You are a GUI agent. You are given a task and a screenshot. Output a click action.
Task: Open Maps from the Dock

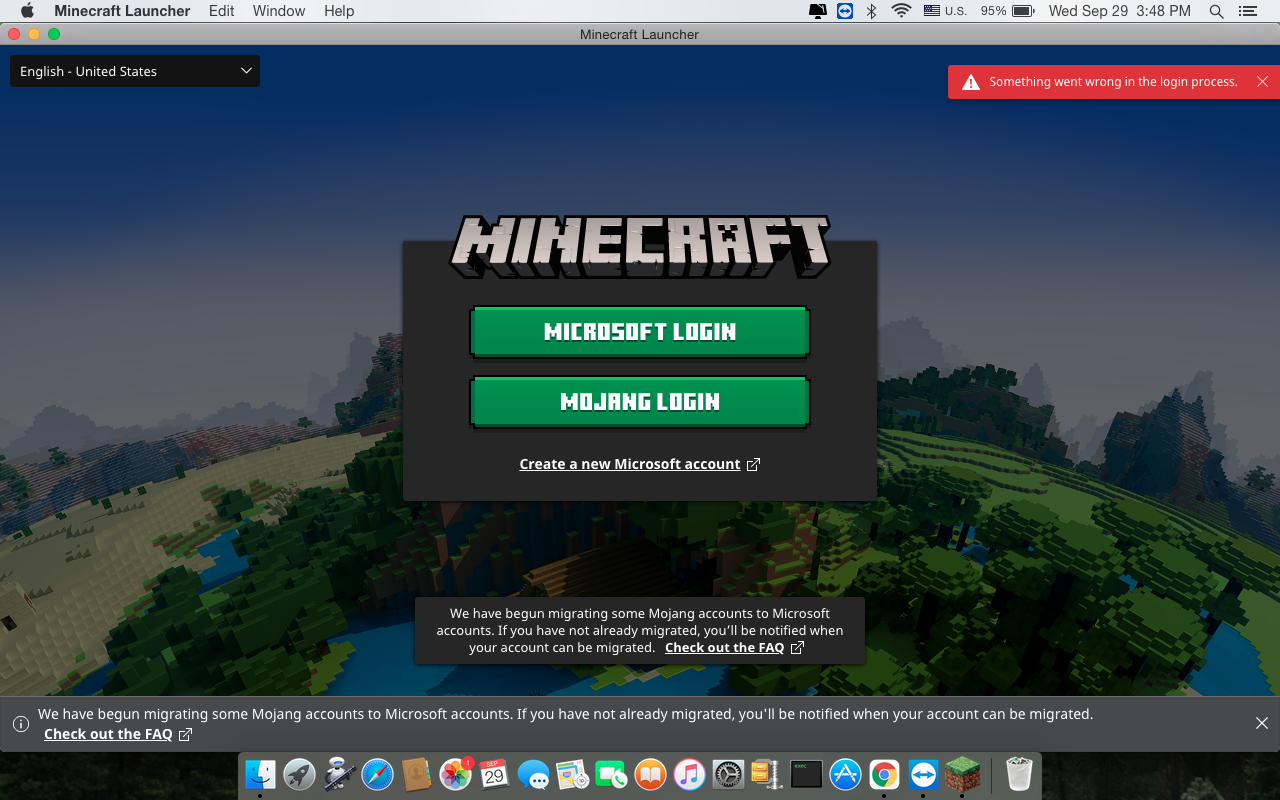click(572, 774)
